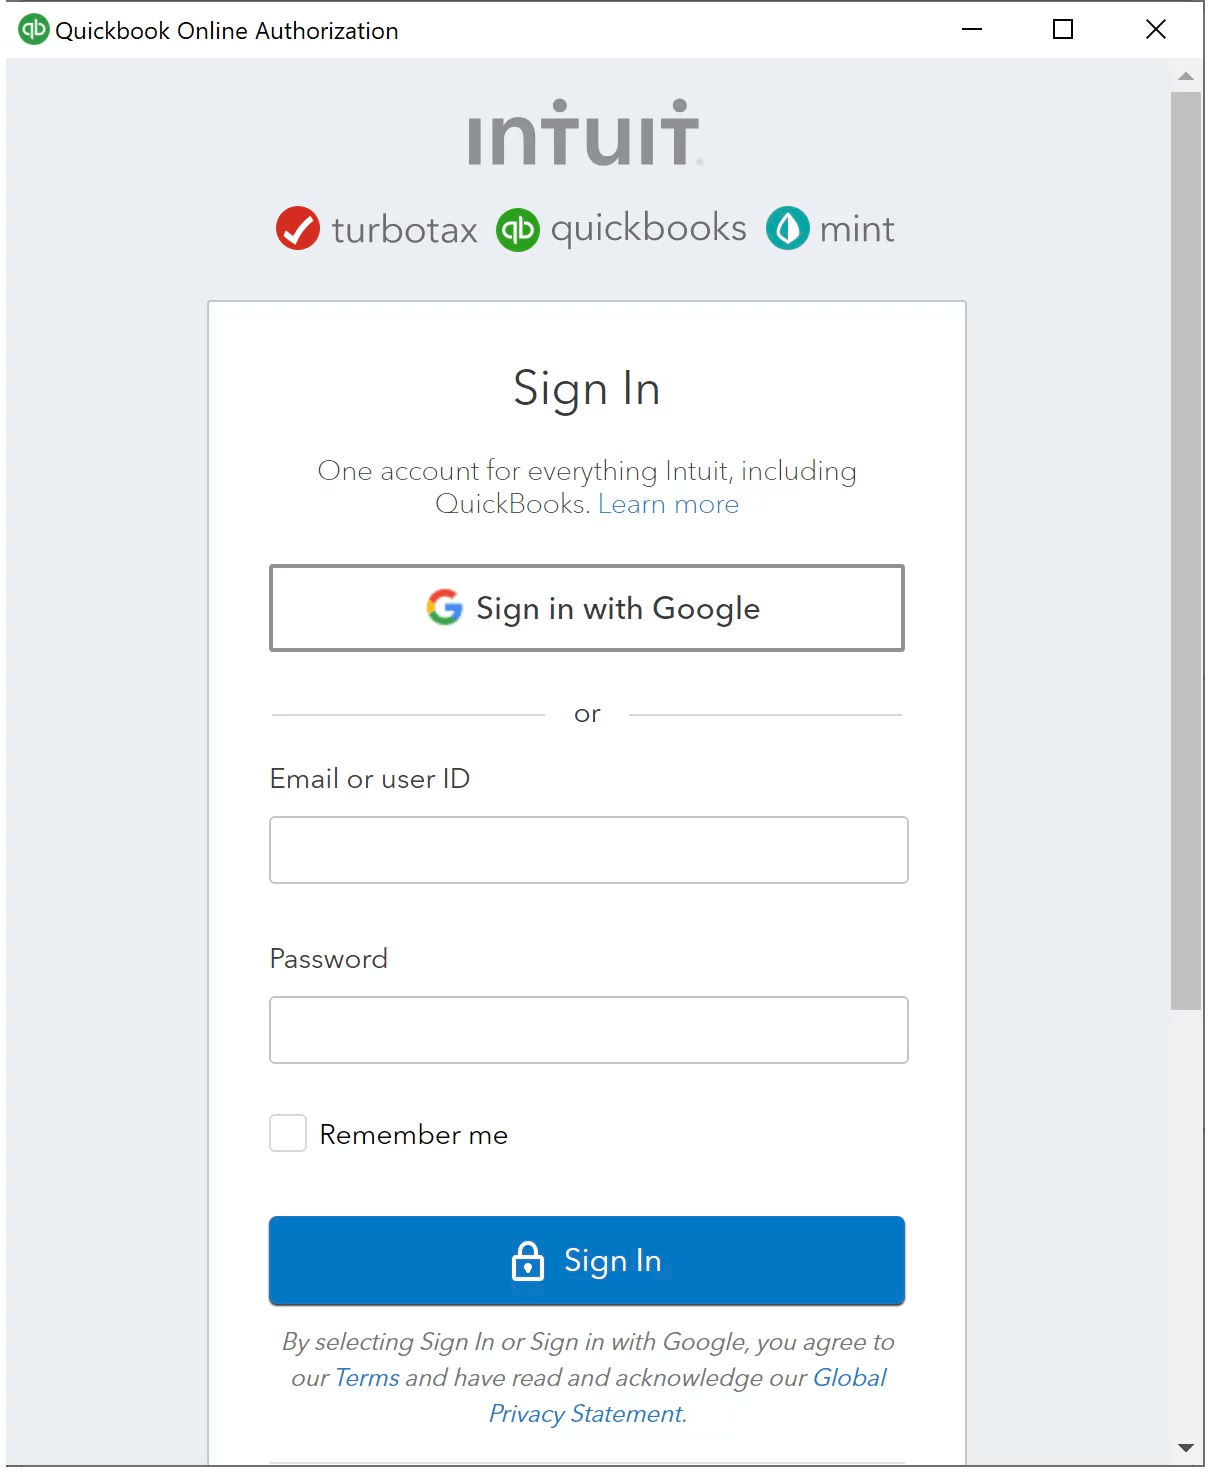Click the 'quickbooks' brand label

648,228
